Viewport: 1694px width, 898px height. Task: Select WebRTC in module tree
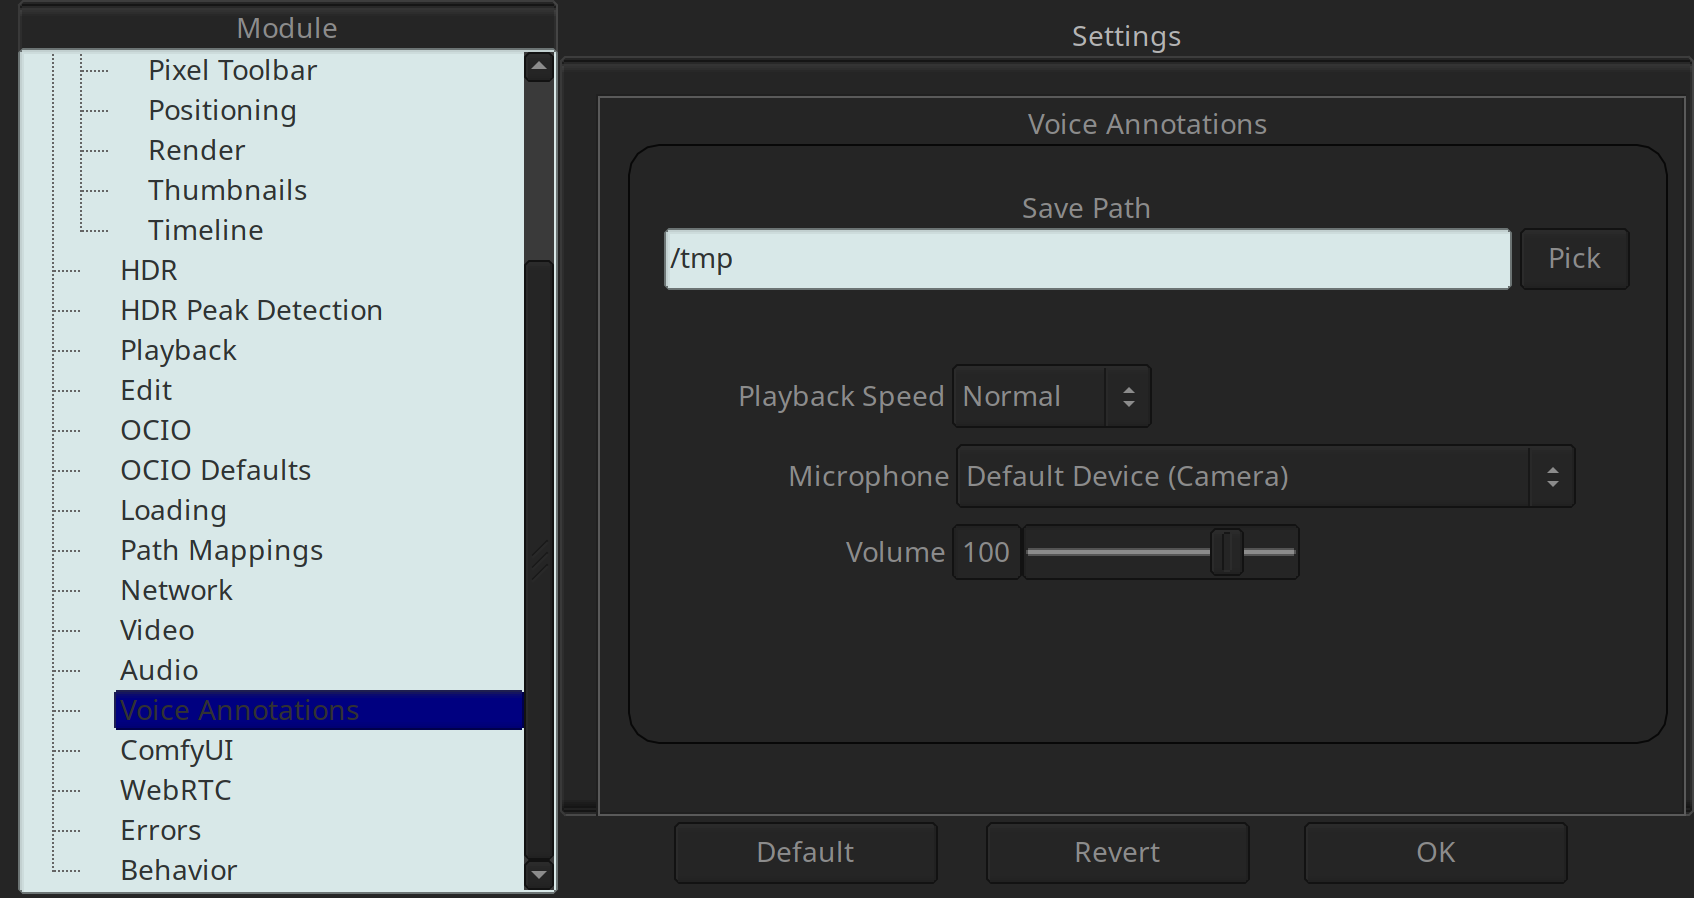pos(175,790)
